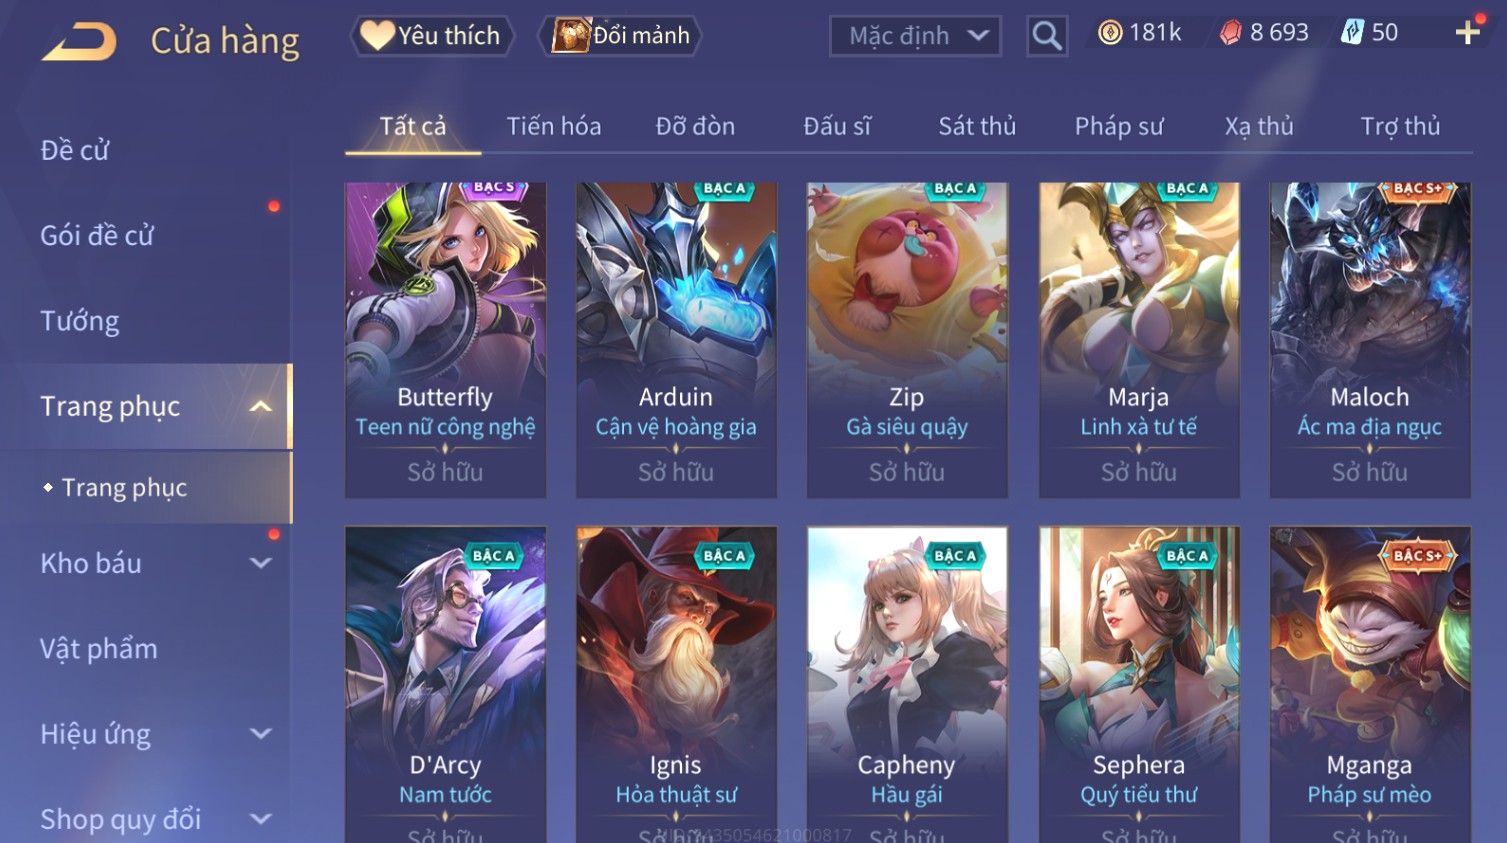Image resolution: width=1507 pixels, height=843 pixels.
Task: Expand the Shop quy đổi section
Action: [x=260, y=819]
